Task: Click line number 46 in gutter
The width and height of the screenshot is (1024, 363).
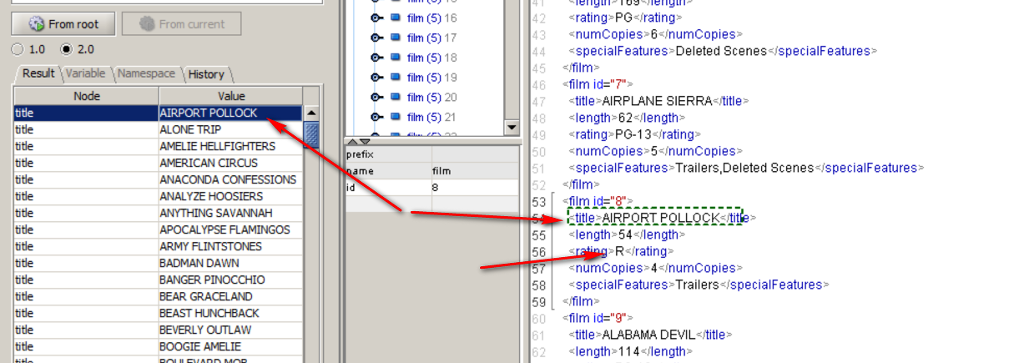Action: [539, 84]
